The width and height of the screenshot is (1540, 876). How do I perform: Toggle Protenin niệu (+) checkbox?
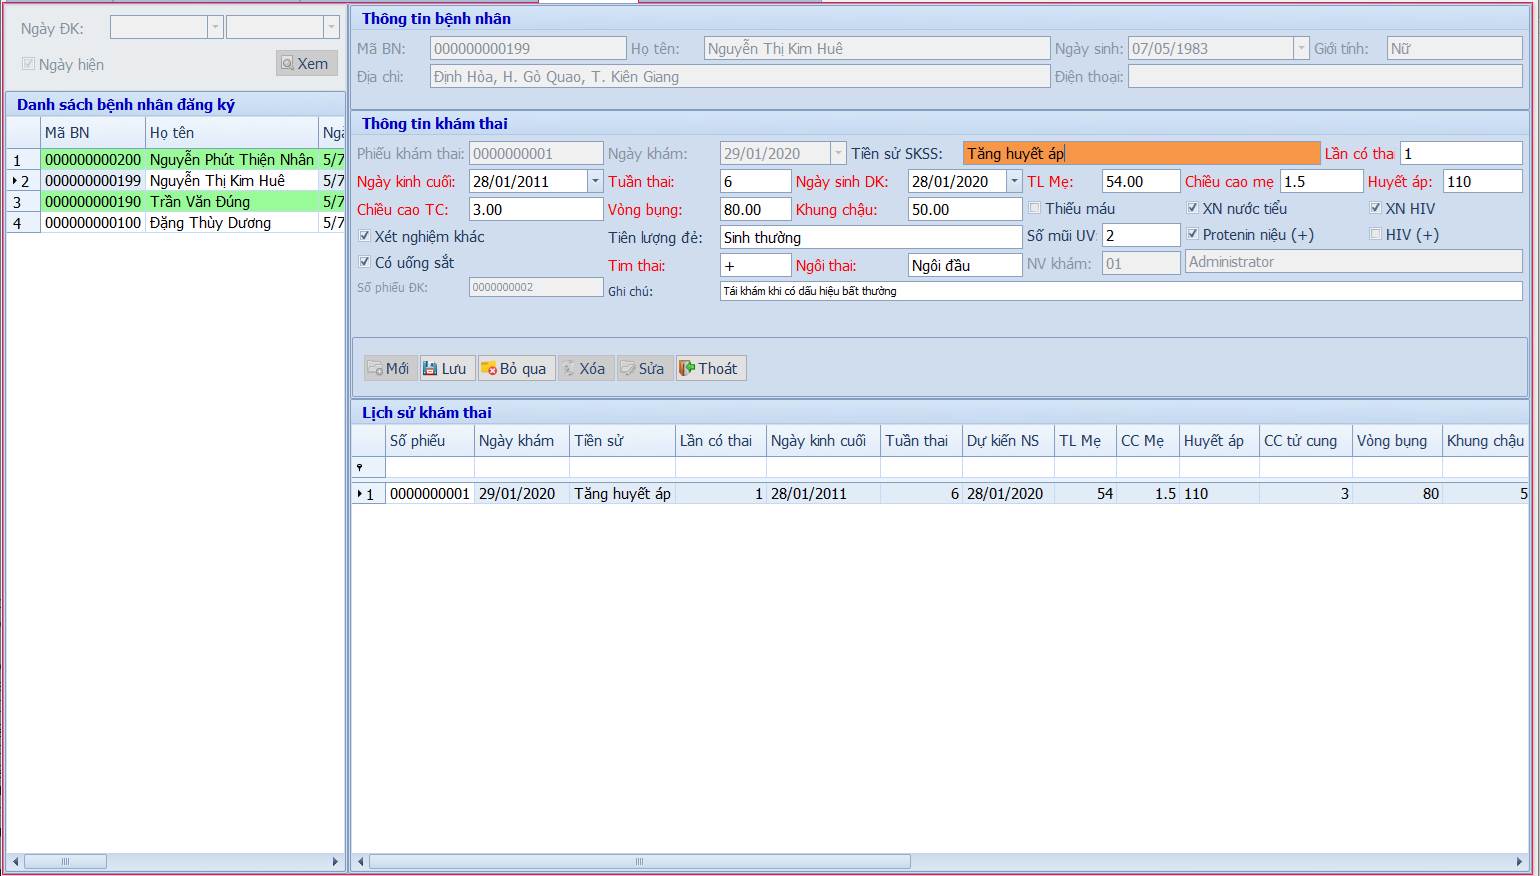click(x=1192, y=234)
